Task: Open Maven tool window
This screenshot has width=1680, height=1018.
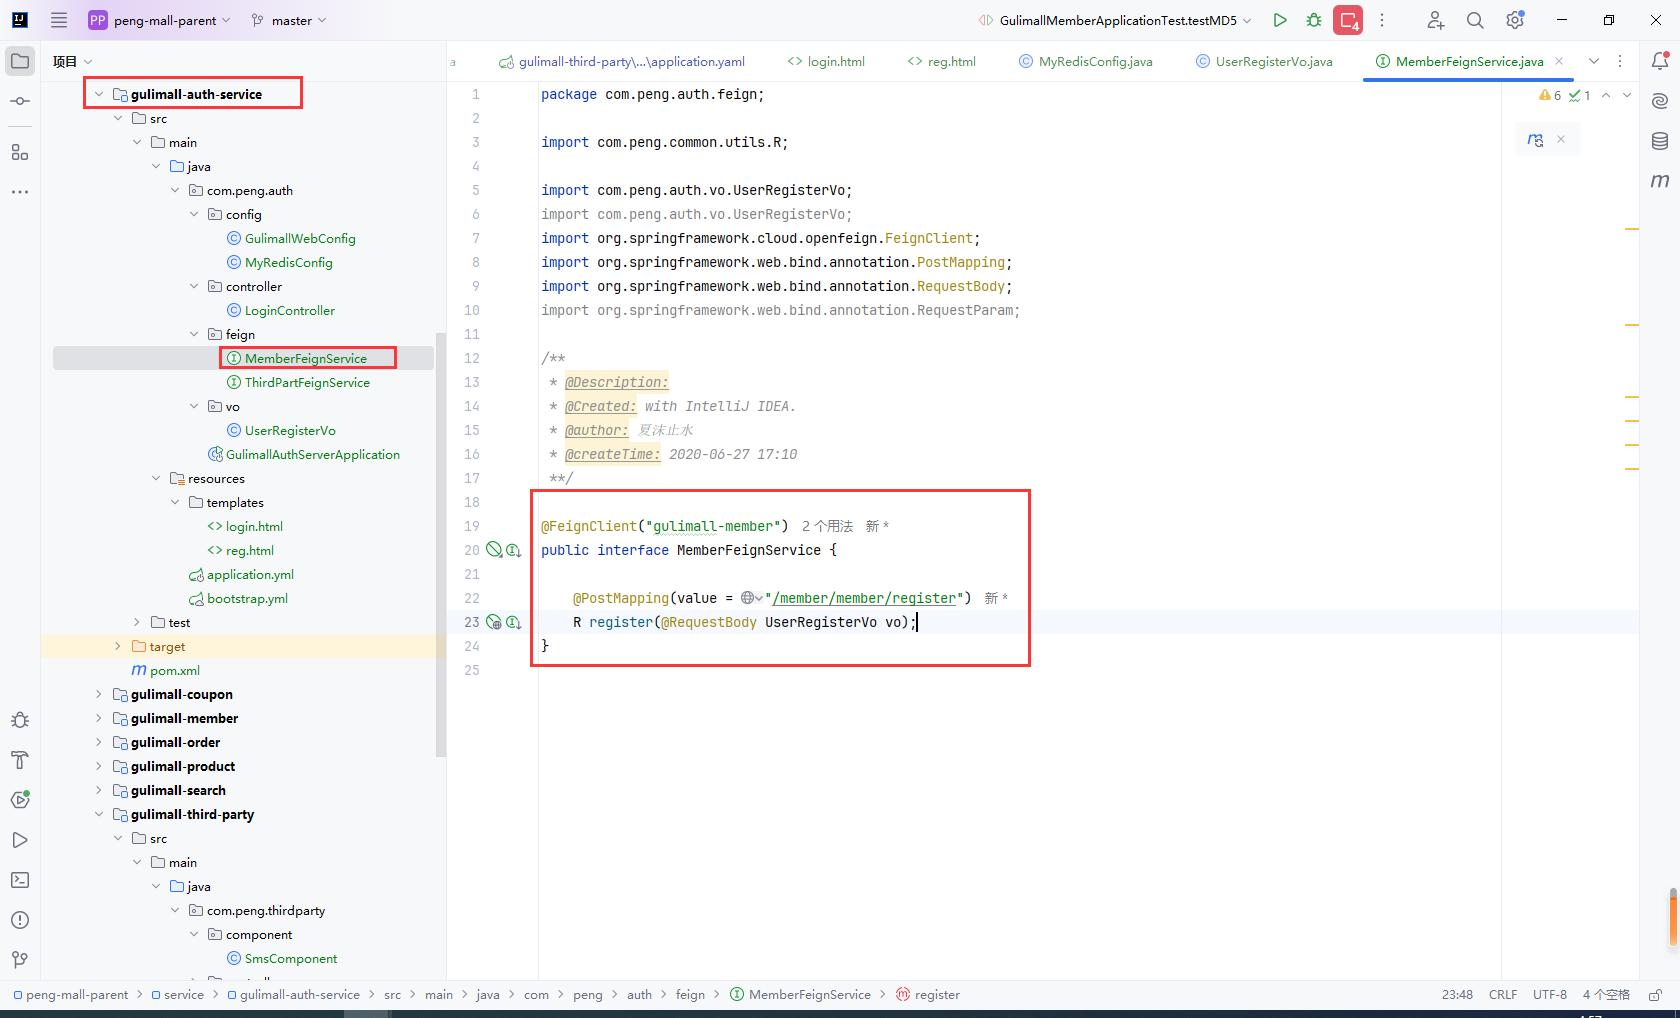Action: pos(1660,181)
